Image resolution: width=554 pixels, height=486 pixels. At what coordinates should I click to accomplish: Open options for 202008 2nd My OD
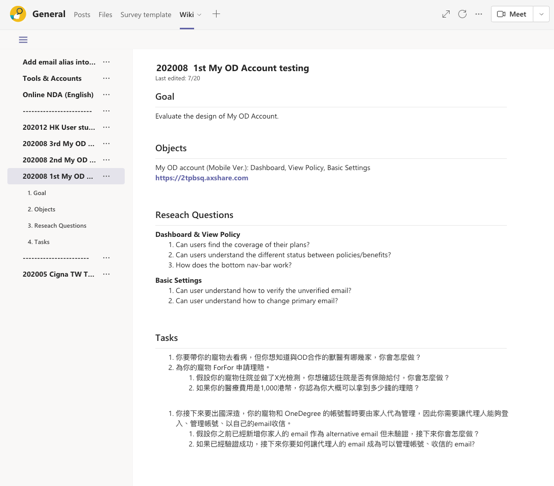[106, 160]
